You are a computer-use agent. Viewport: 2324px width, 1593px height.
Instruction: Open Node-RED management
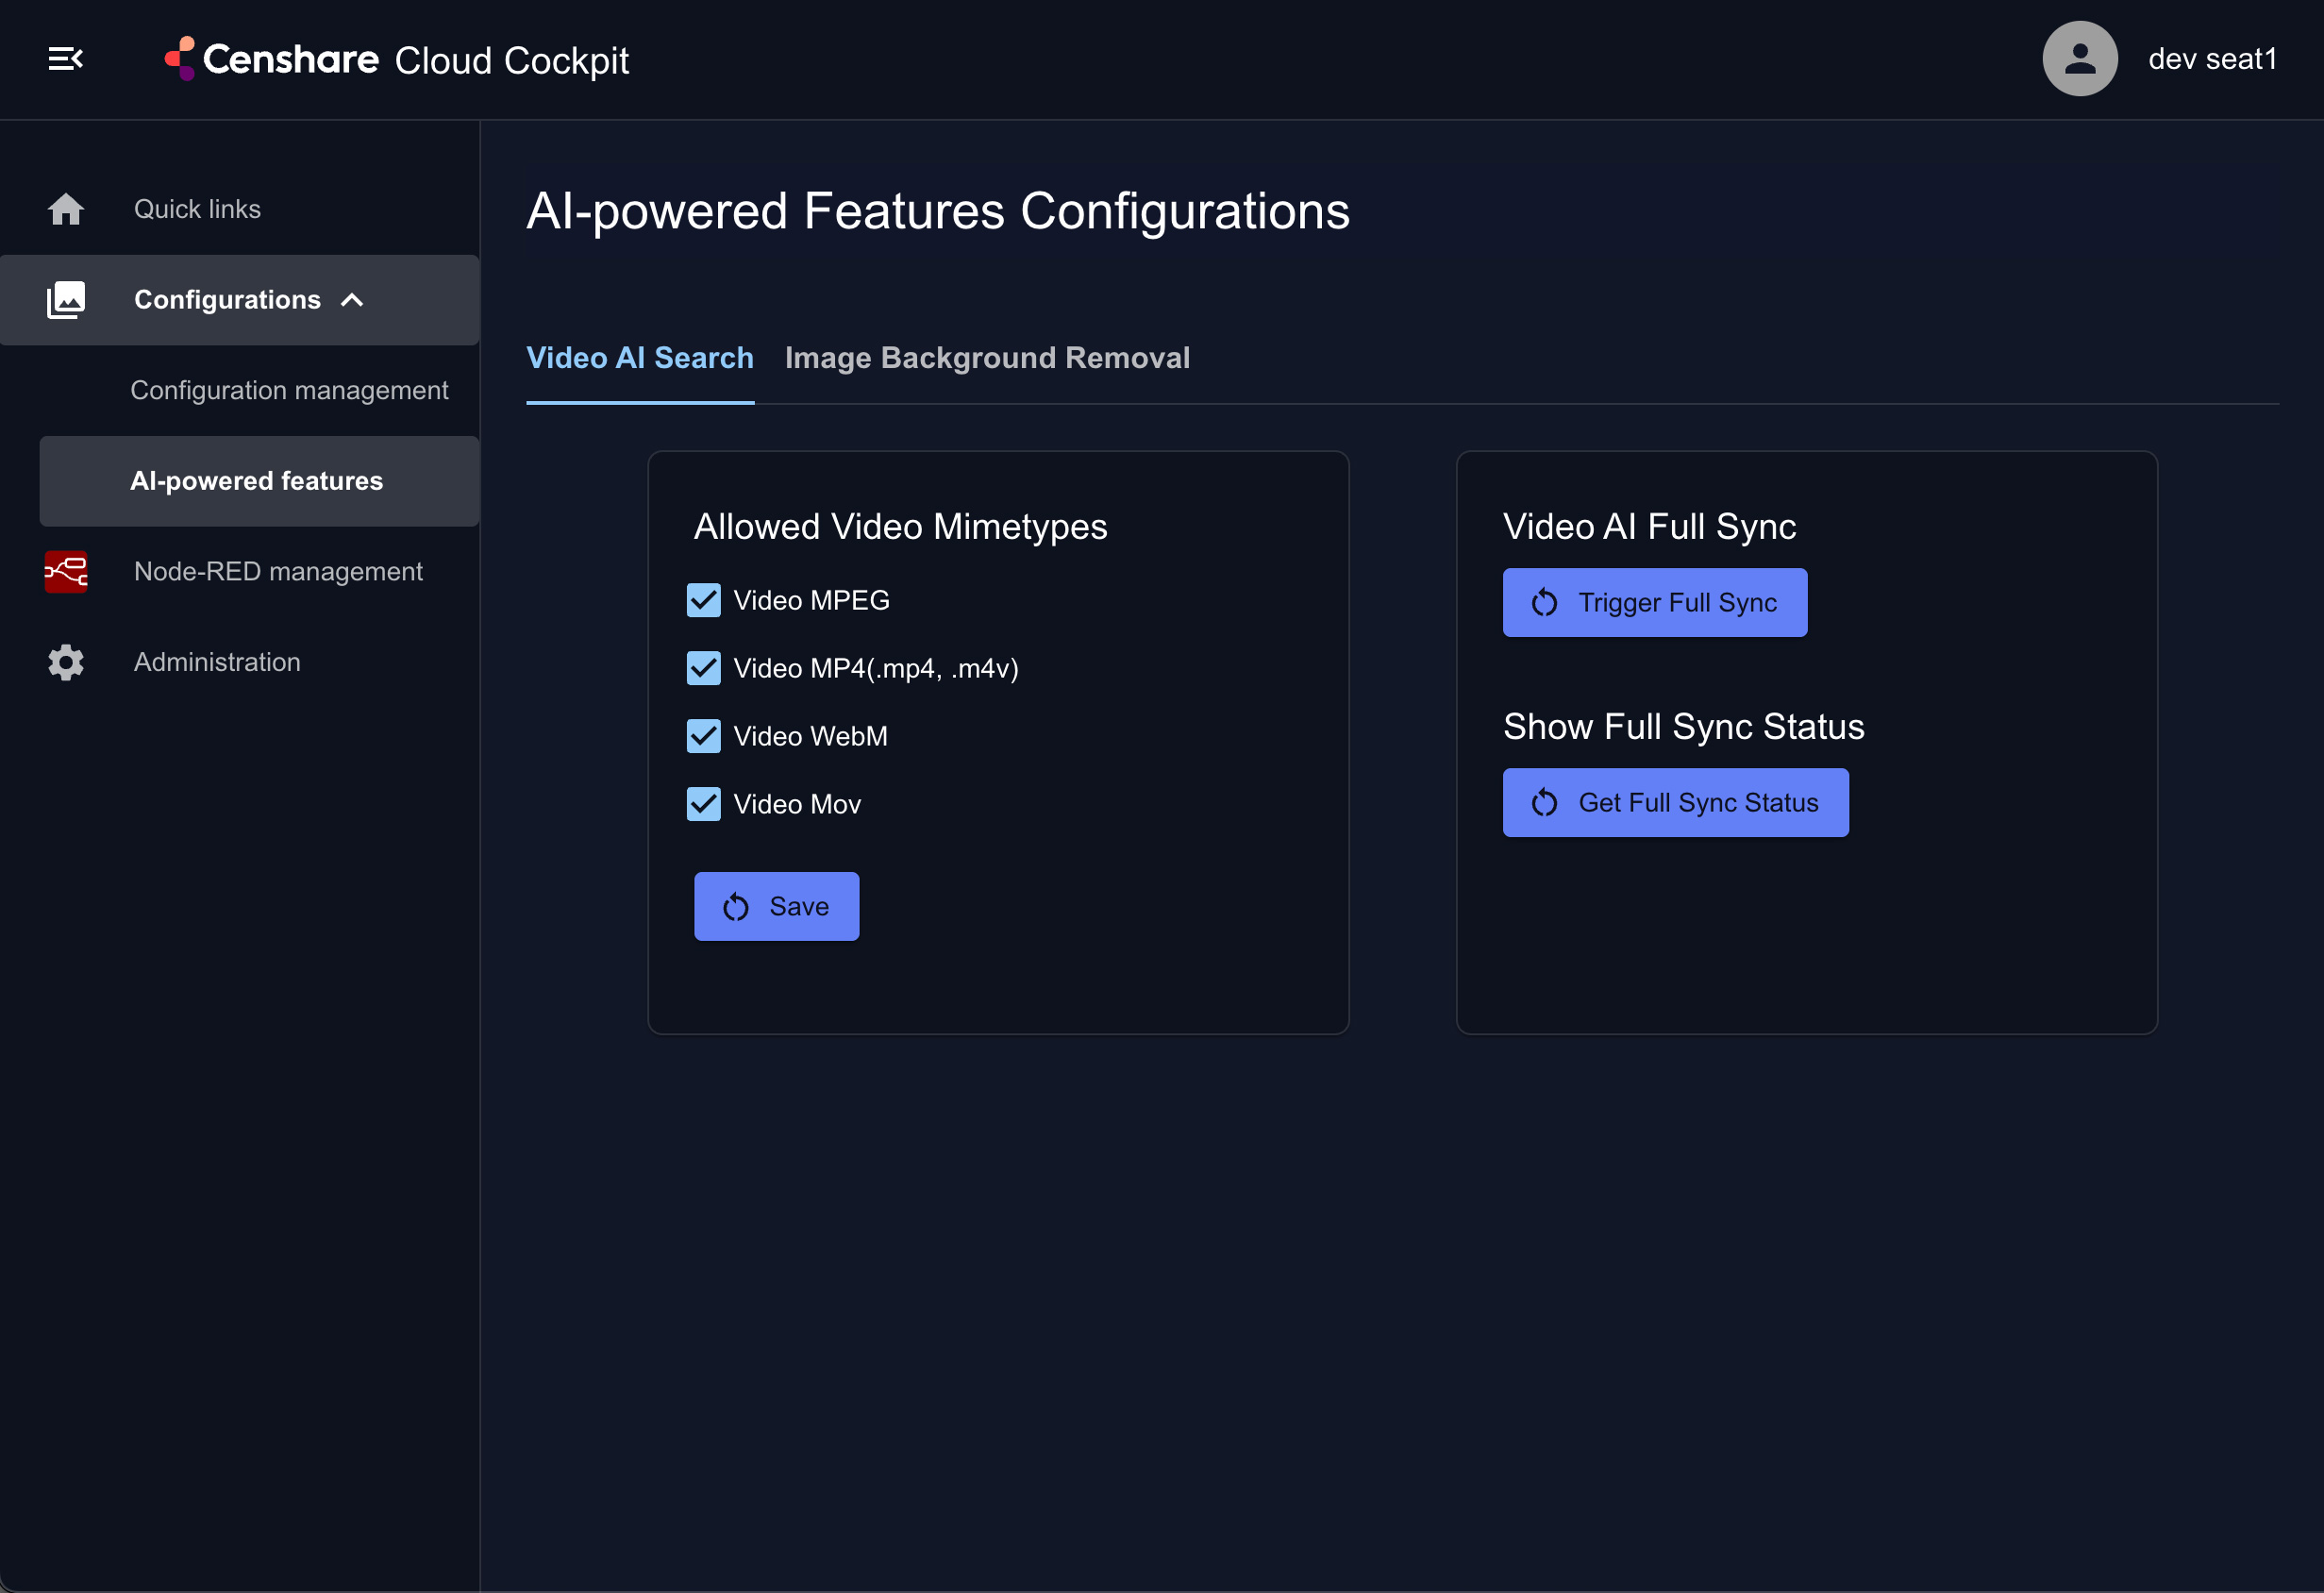point(240,572)
